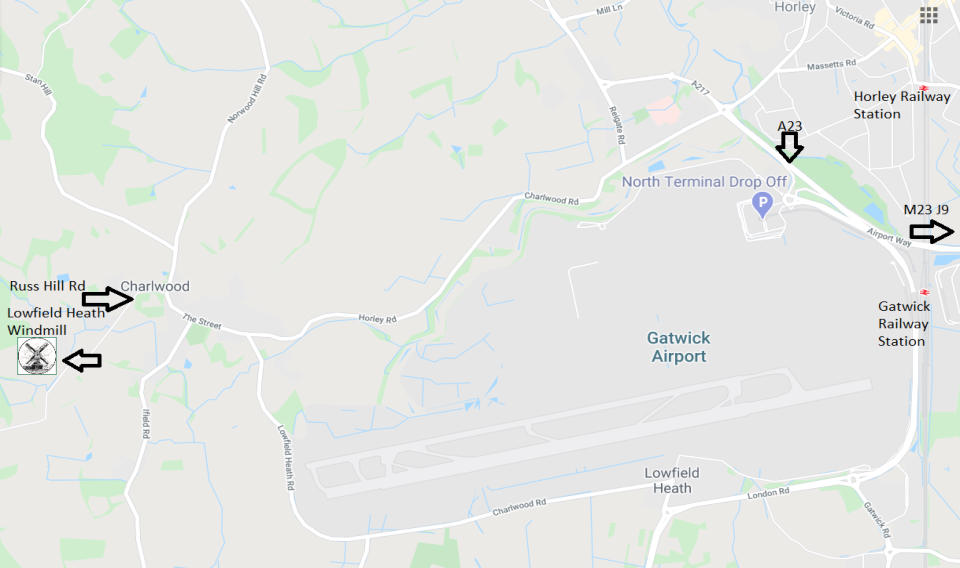Click the arrow pointing to Charlwood
Viewport: 960px width, 568px height.
pos(108,299)
